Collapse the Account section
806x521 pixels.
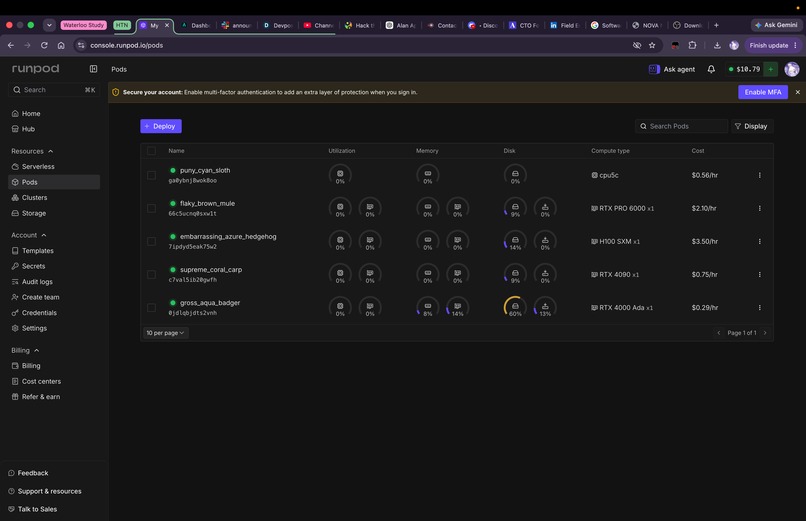pos(29,235)
